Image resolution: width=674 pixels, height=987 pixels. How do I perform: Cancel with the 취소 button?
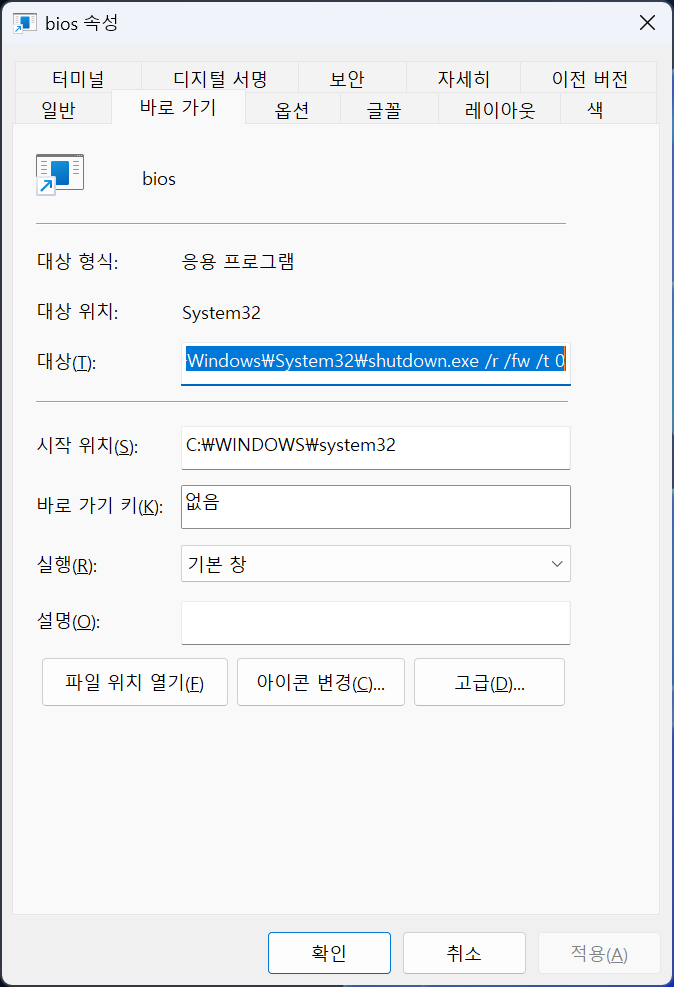[464, 953]
